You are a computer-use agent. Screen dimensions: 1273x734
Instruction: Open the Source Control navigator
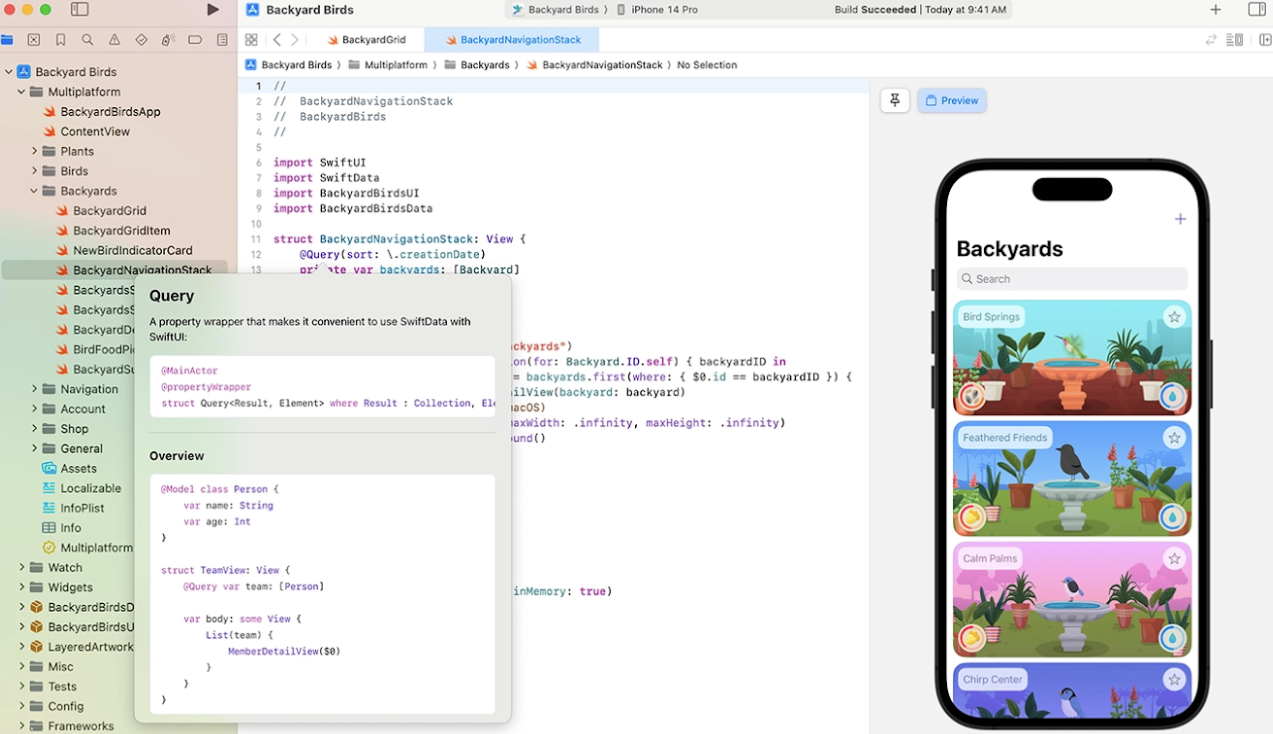coord(34,40)
